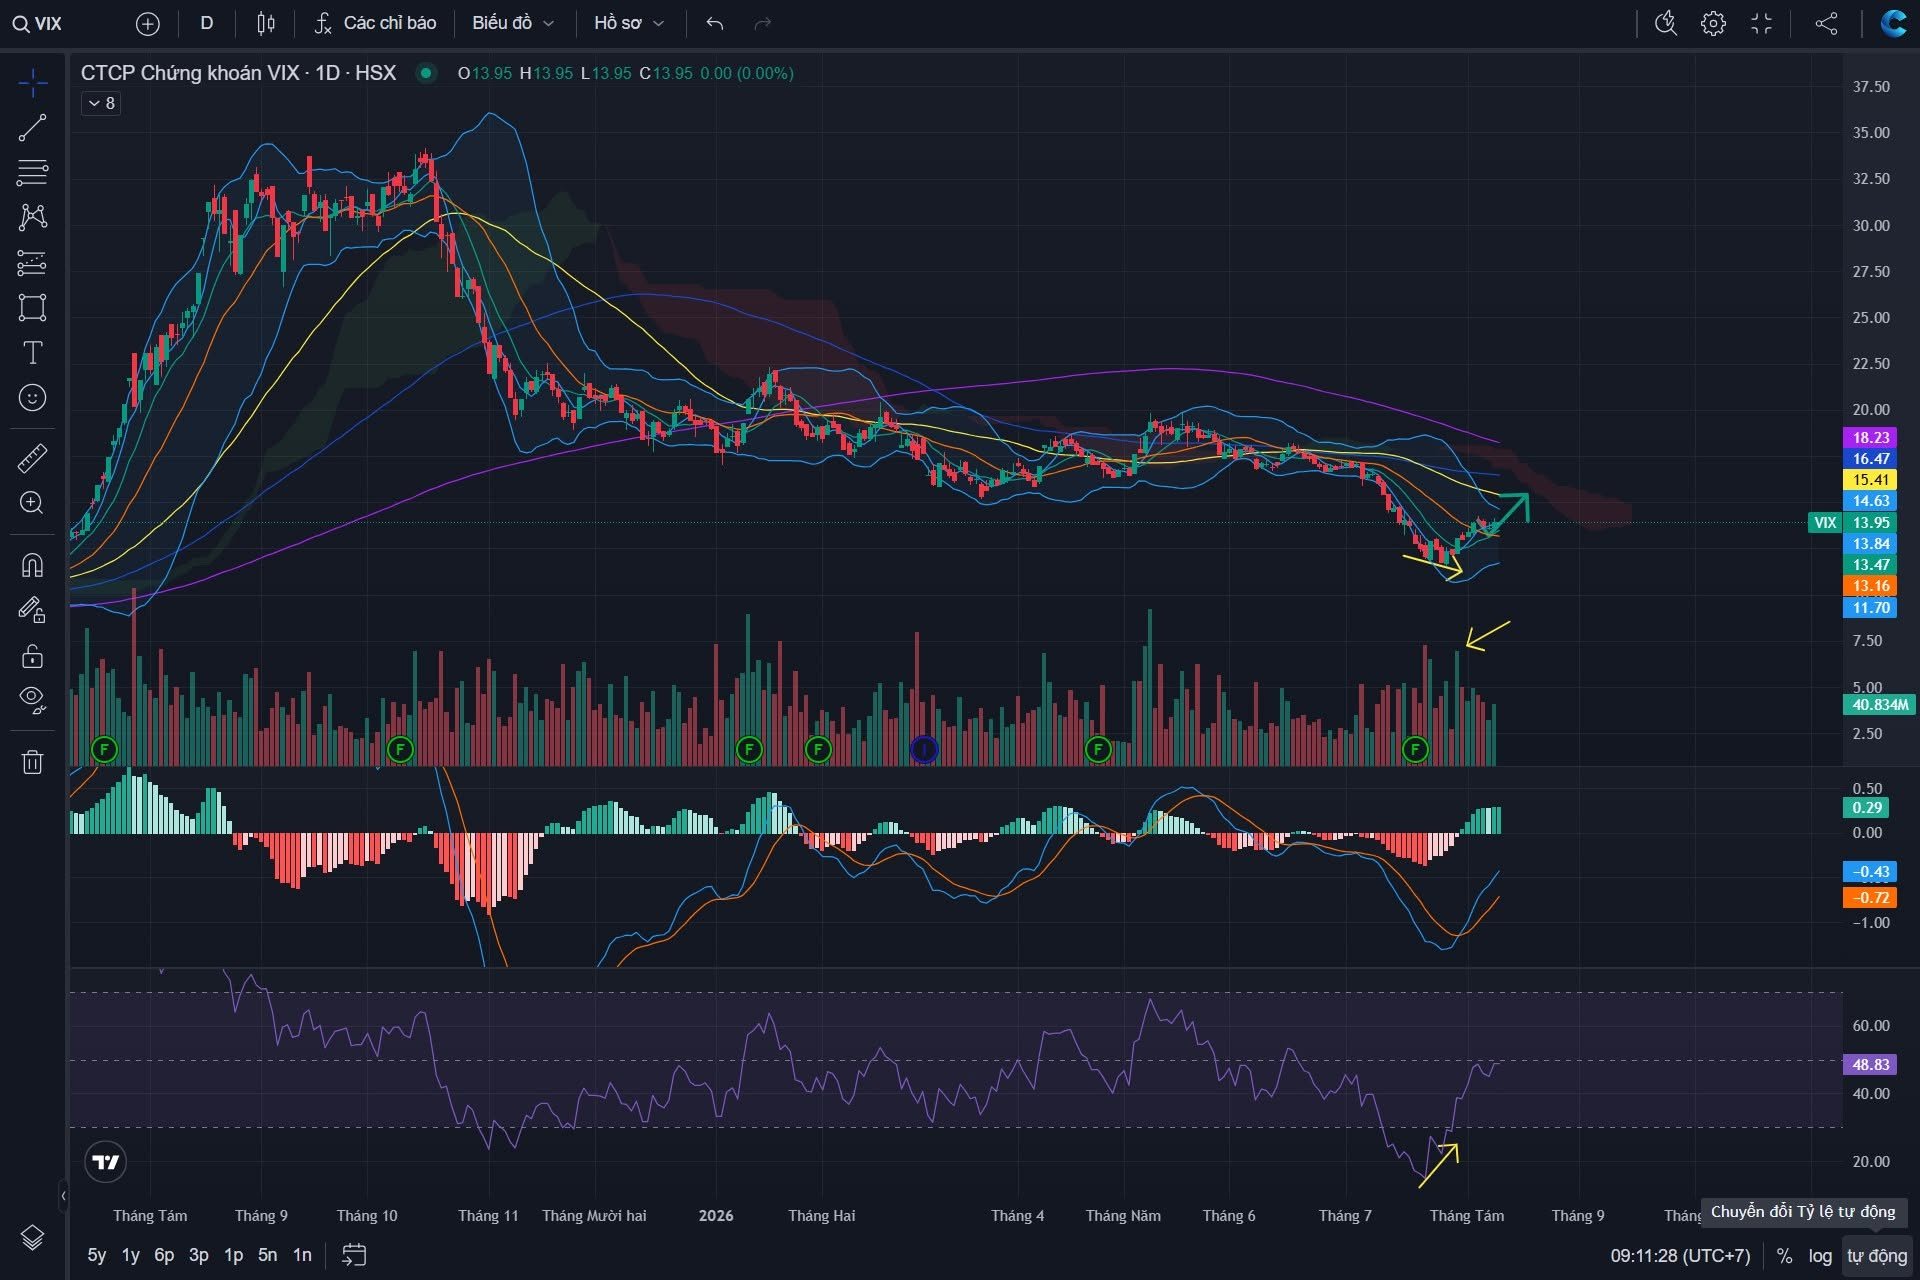Select the 6p time range
Screen dimensions: 1920x1280
click(x=164, y=1255)
